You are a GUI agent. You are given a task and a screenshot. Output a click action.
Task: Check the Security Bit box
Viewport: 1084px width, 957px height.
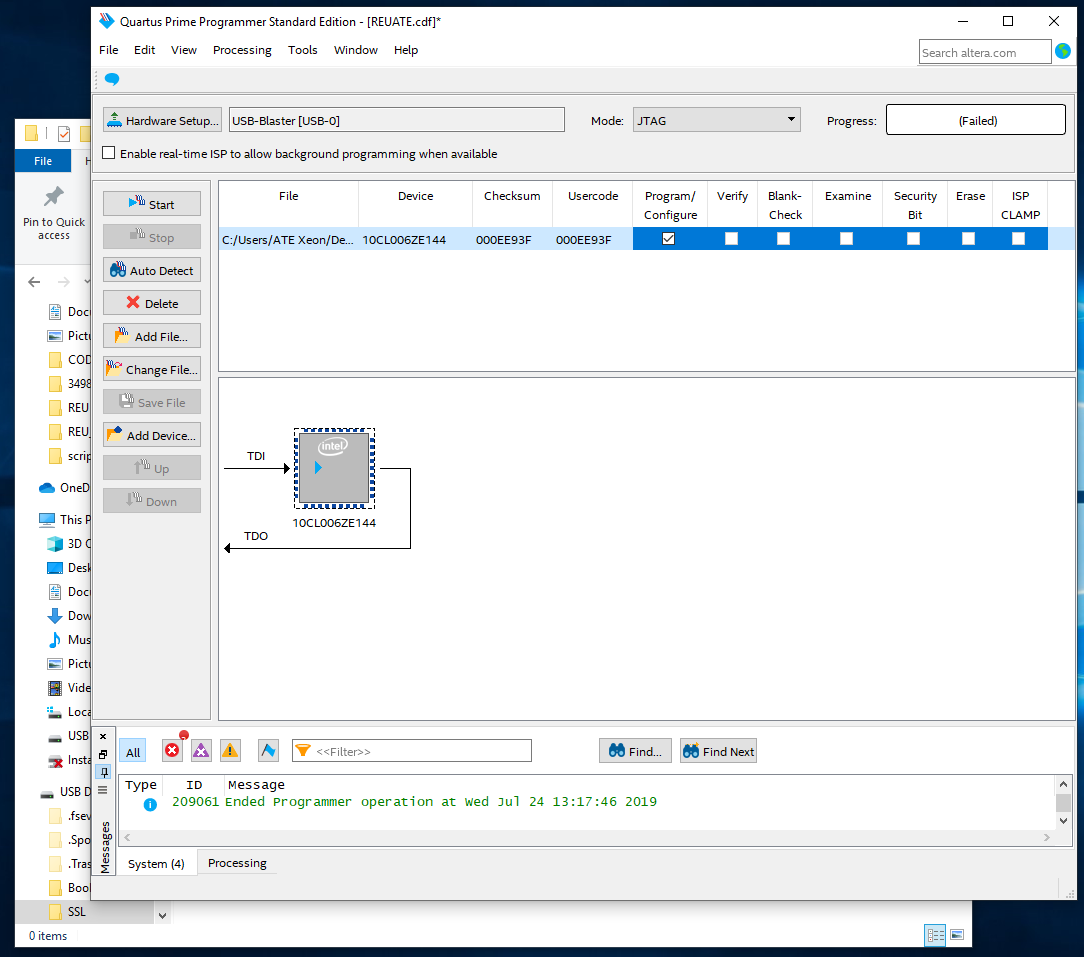click(913, 239)
